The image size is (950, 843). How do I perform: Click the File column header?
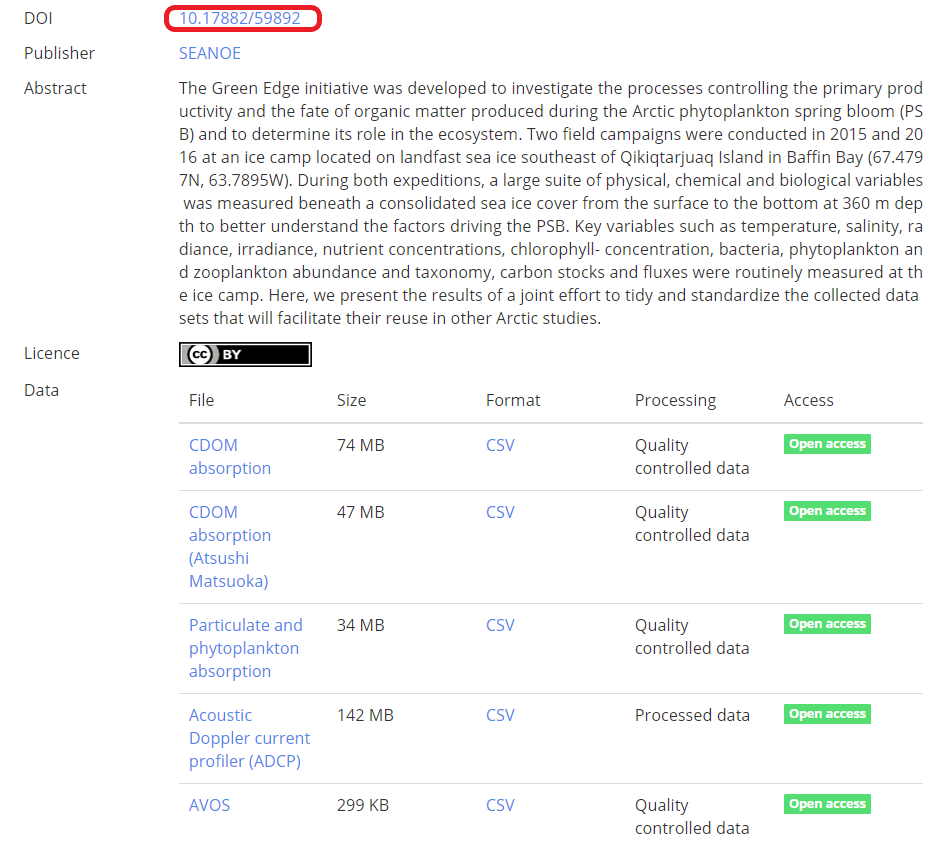201,400
